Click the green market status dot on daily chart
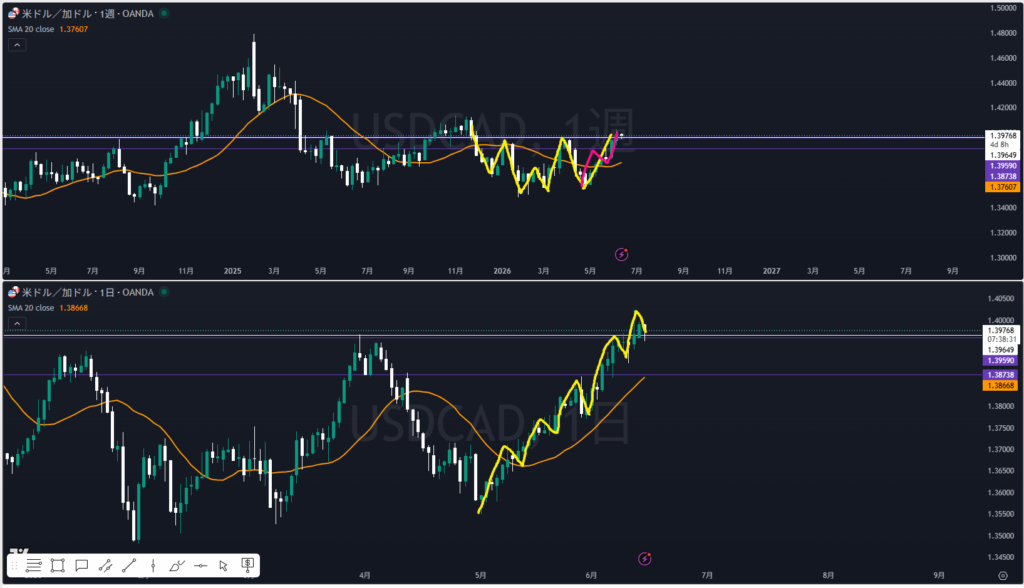1024x588 pixels. click(164, 292)
